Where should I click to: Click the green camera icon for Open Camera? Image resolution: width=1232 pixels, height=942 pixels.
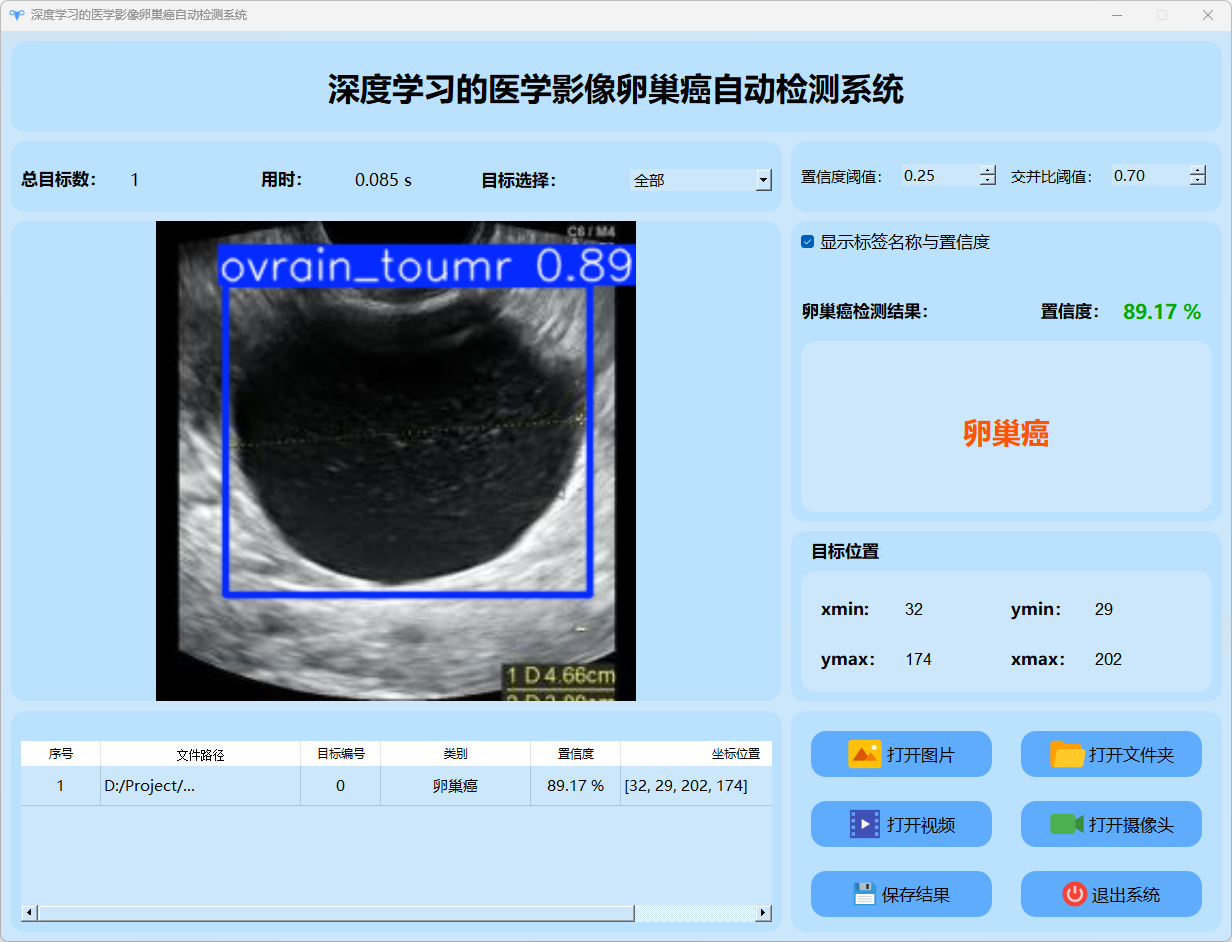click(1067, 824)
